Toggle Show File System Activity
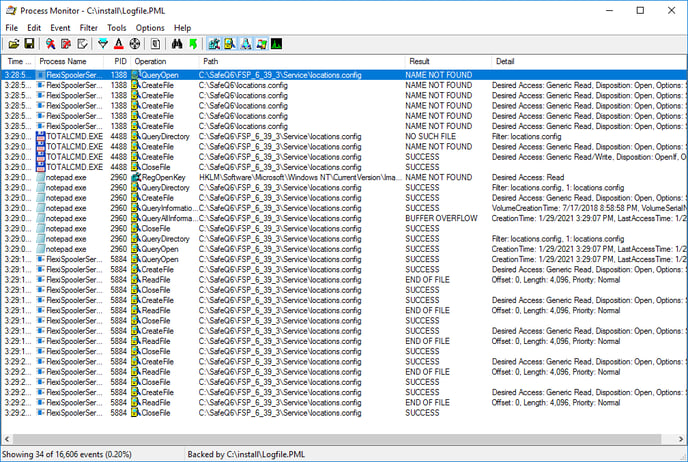The height and width of the screenshot is (462, 688). click(230, 44)
